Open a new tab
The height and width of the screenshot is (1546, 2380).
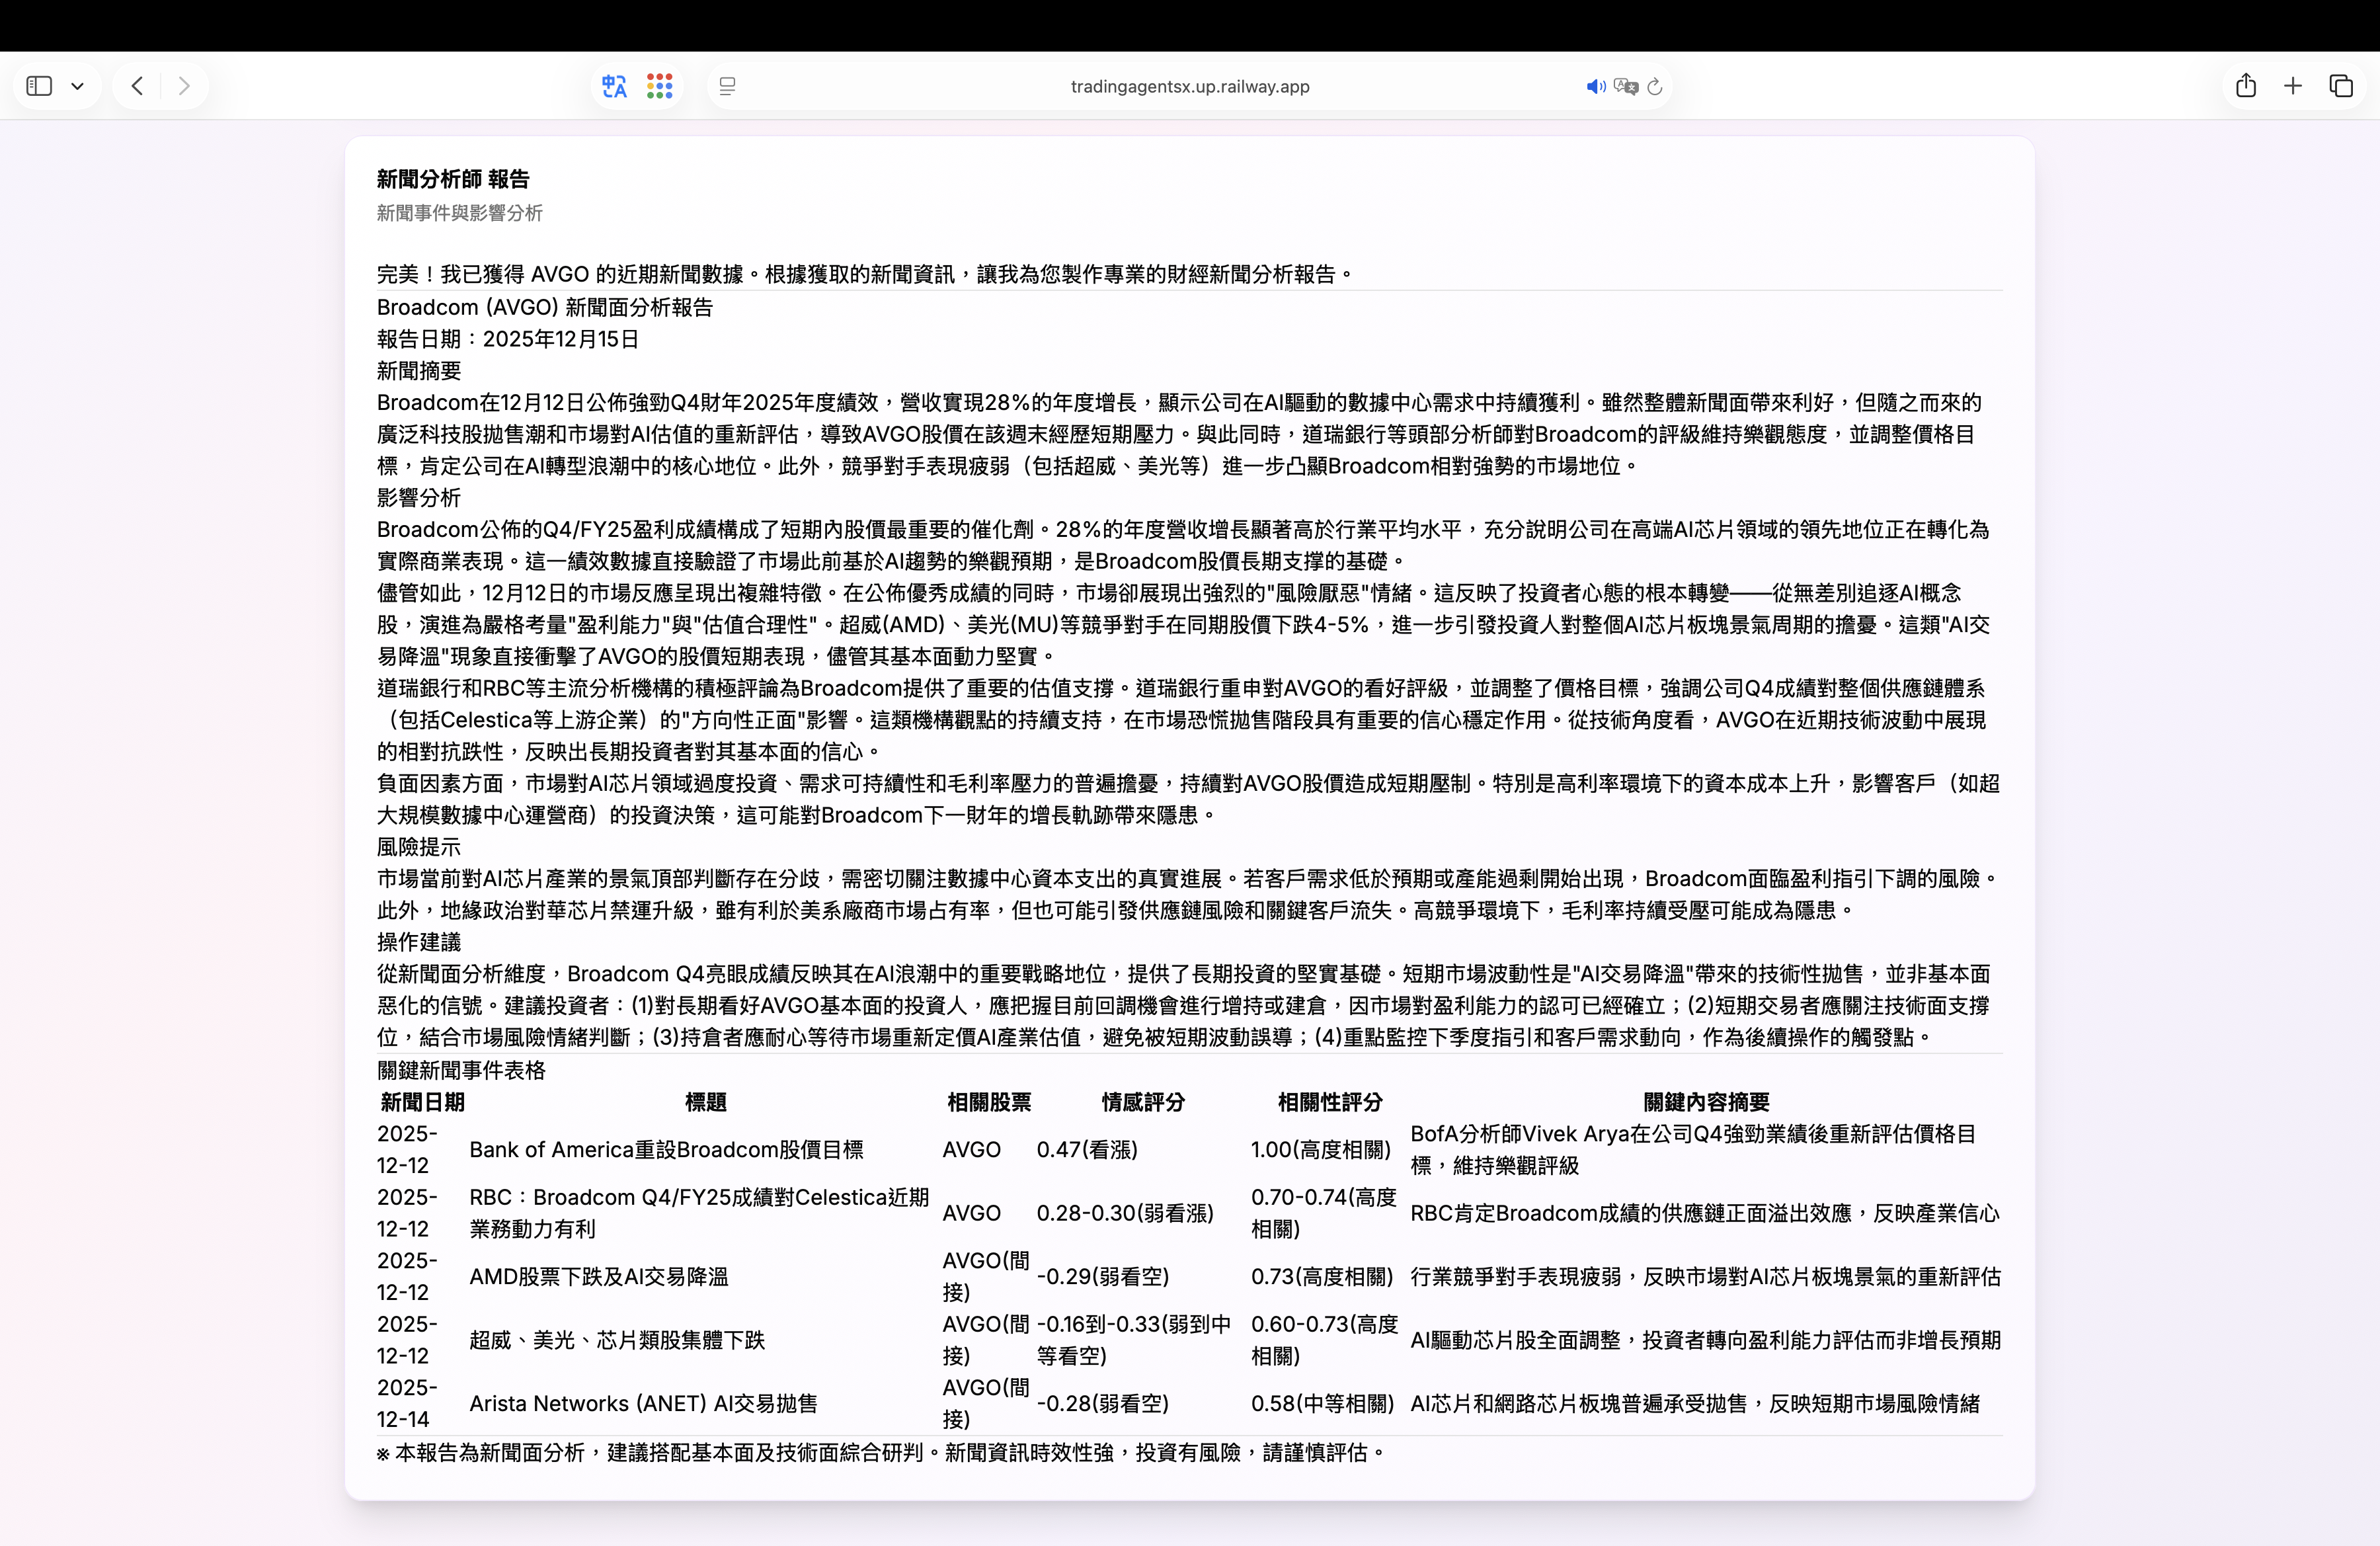[2293, 86]
